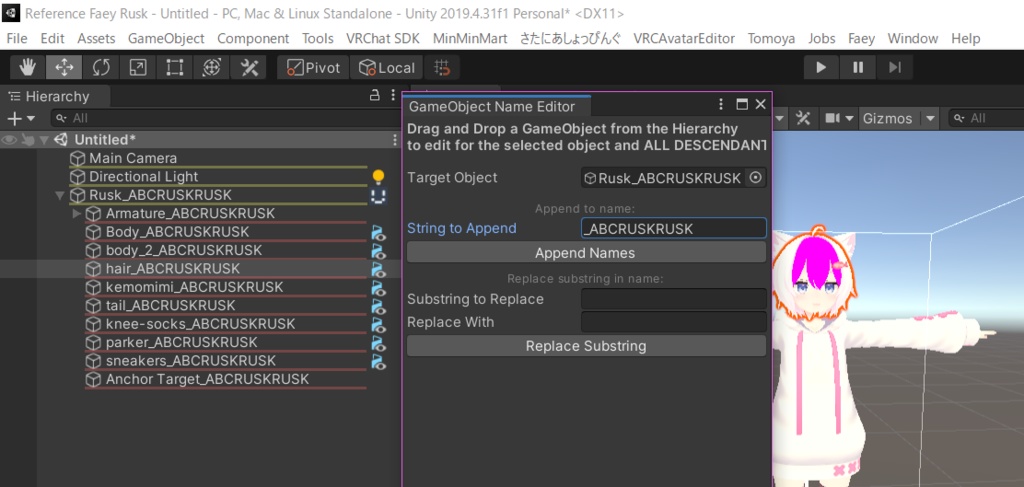Activate the Move tool
This screenshot has height=487, width=1024.
pos(64,67)
